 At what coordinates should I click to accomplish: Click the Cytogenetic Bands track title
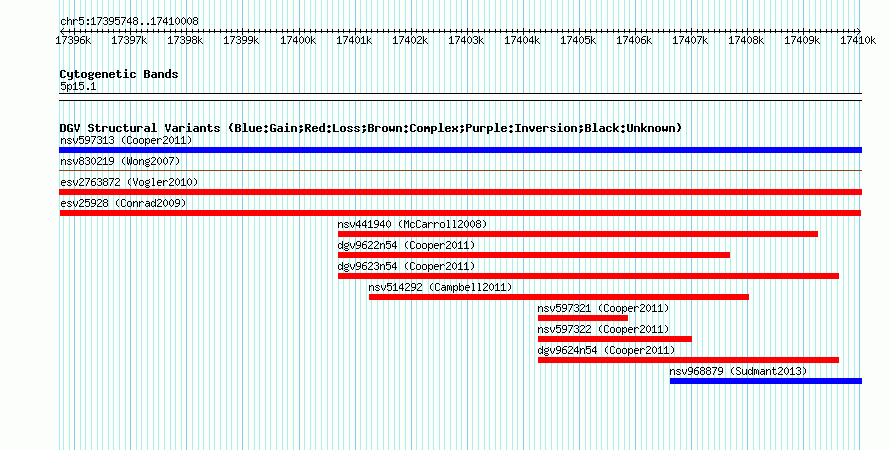pyautogui.click(x=119, y=74)
